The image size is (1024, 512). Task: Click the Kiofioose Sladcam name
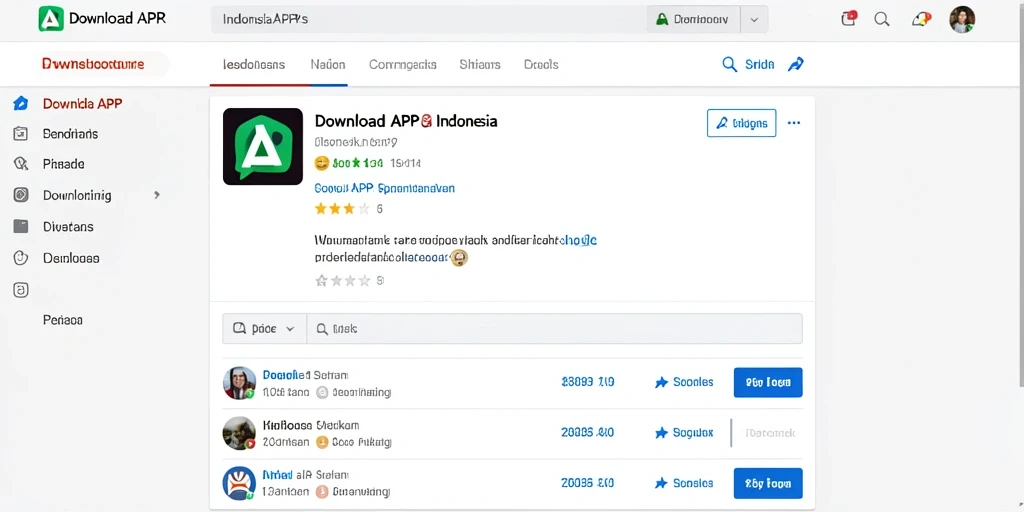[311, 425]
